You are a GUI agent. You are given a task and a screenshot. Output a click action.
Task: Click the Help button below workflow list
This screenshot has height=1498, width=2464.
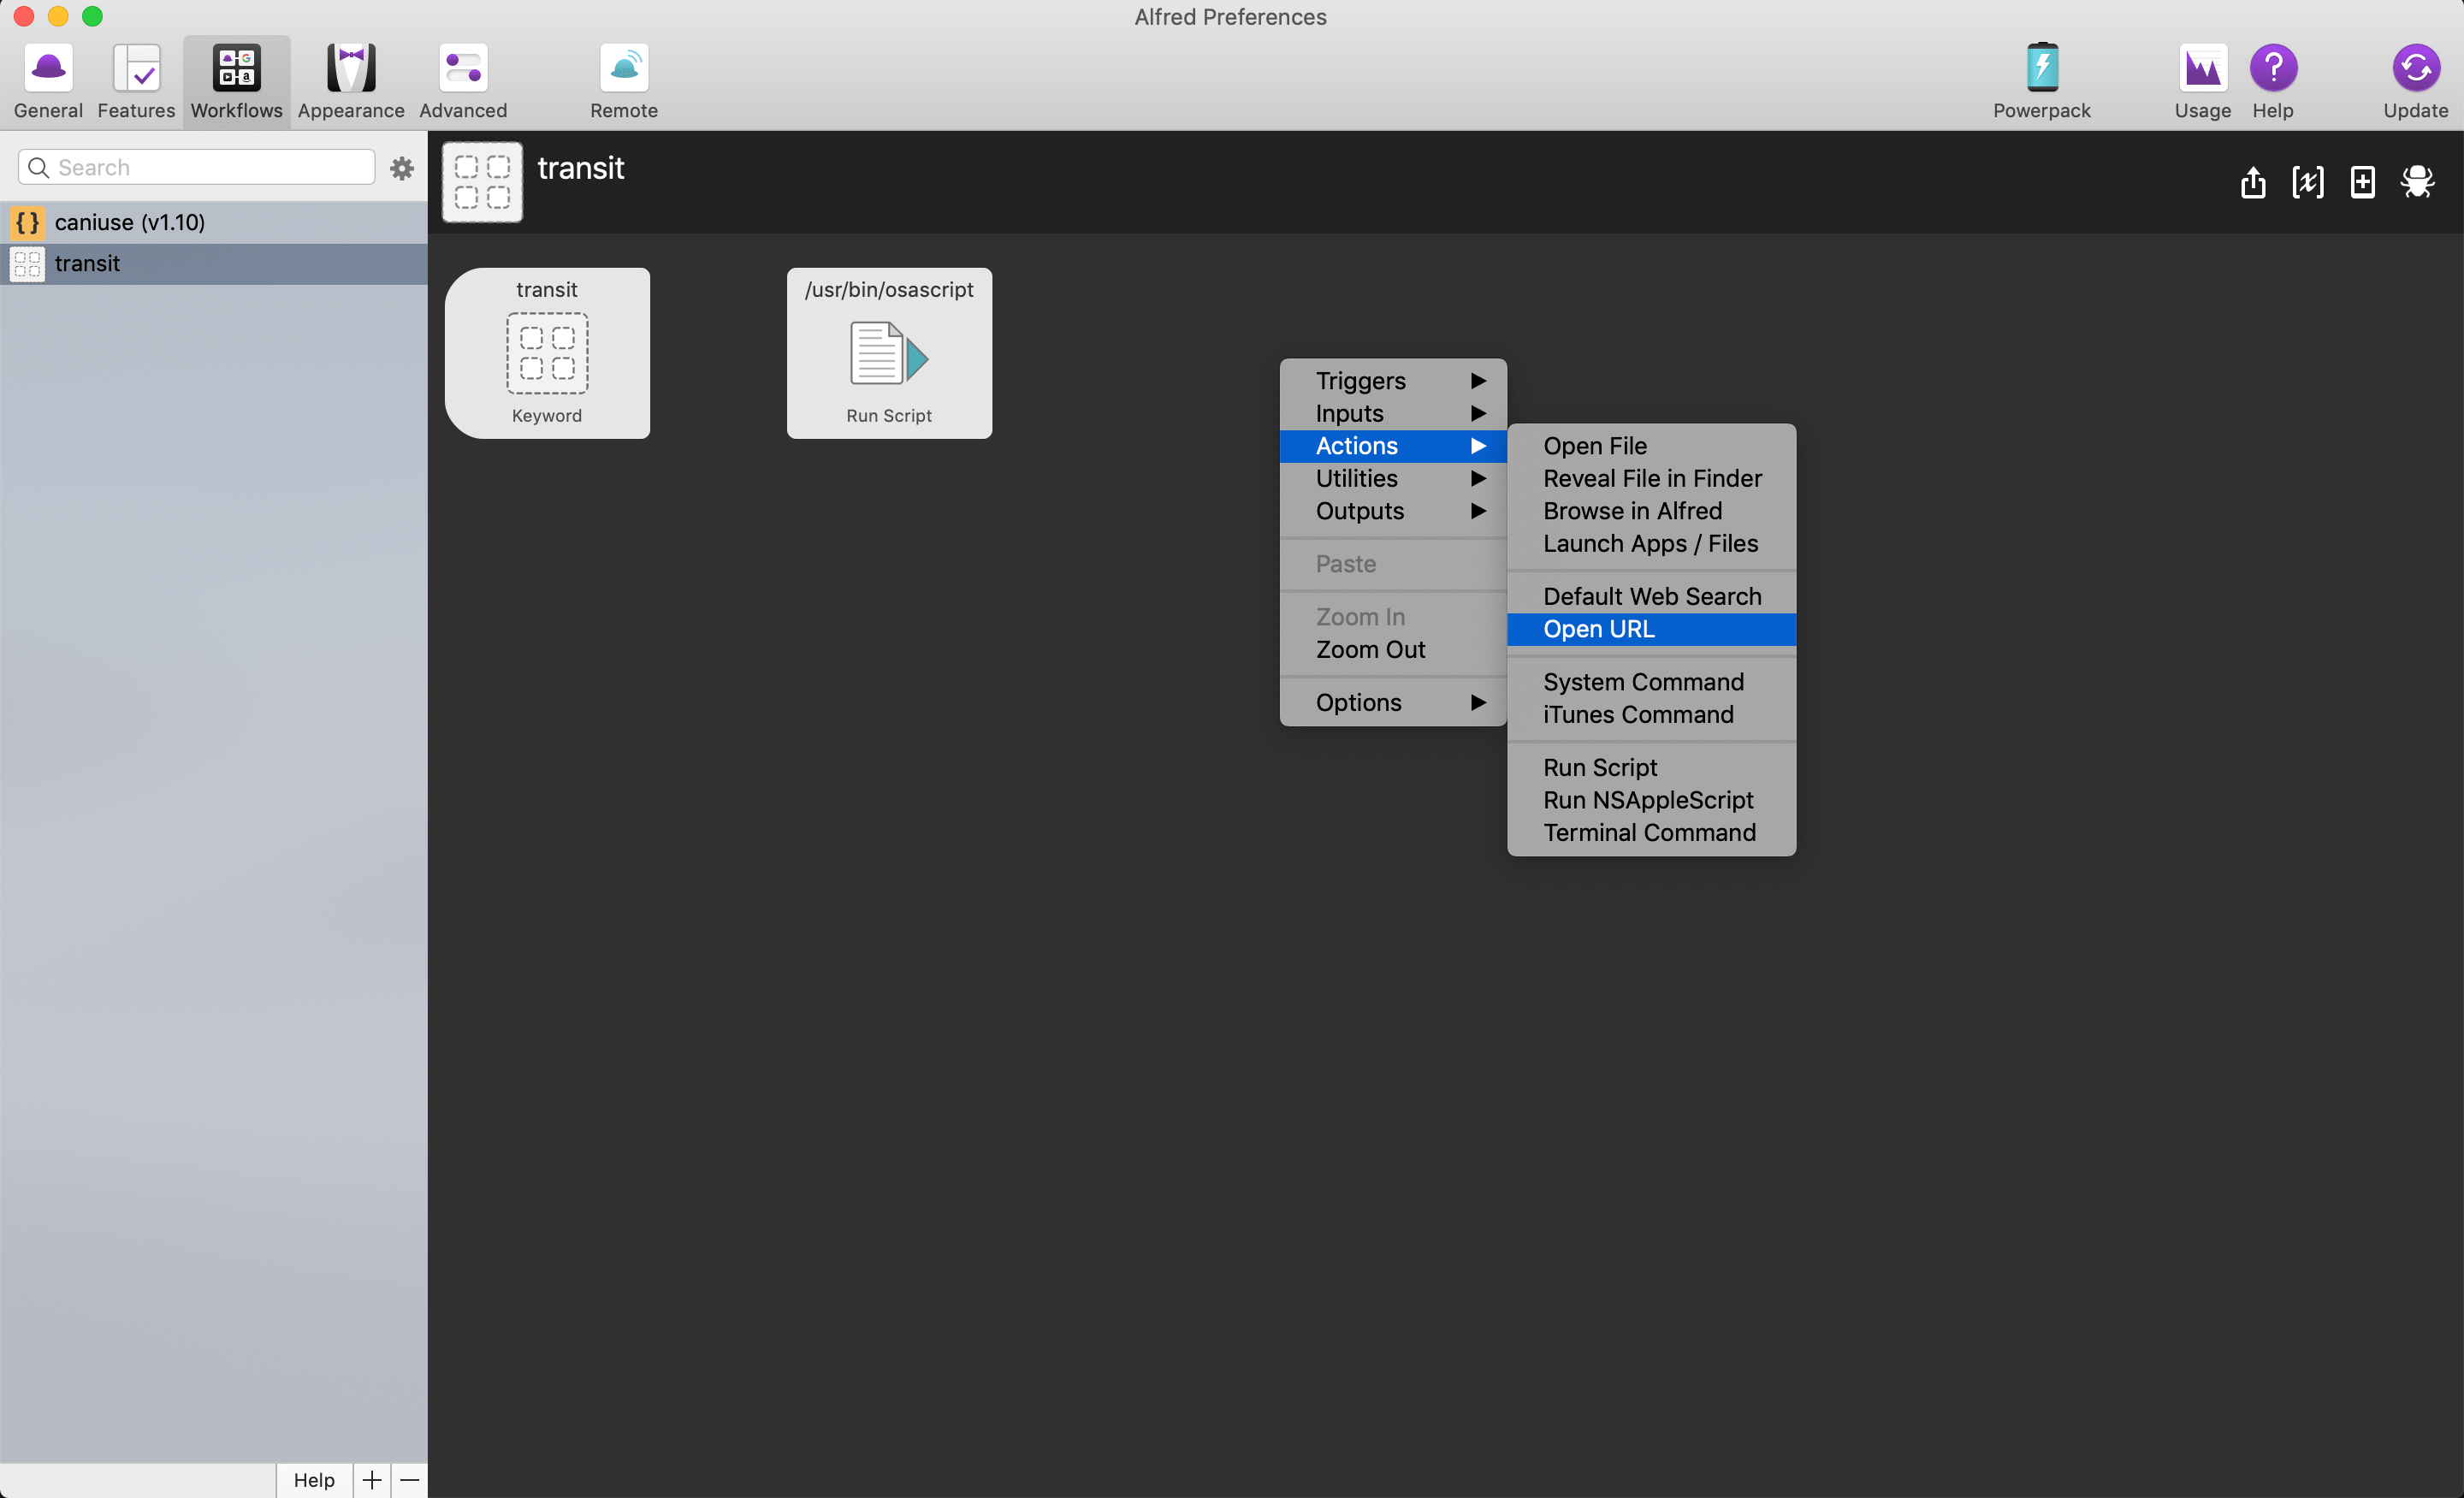pos(314,1479)
